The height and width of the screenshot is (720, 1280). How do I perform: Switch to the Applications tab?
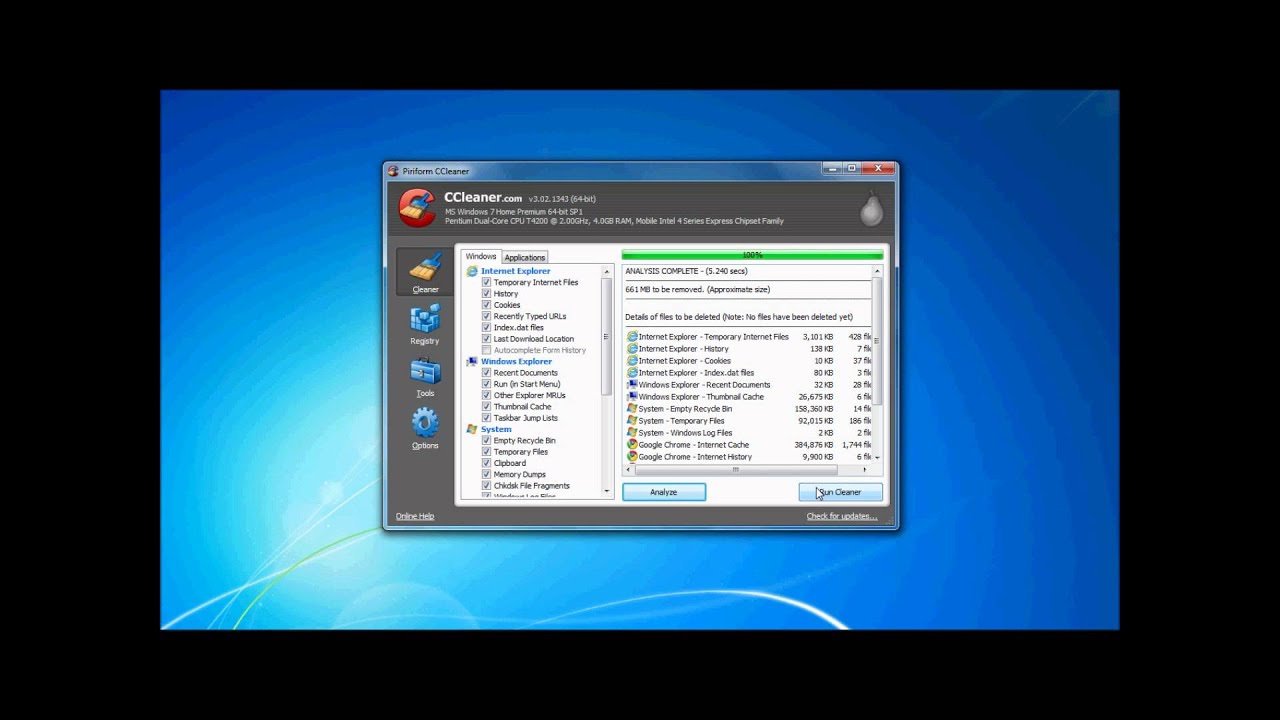click(525, 258)
